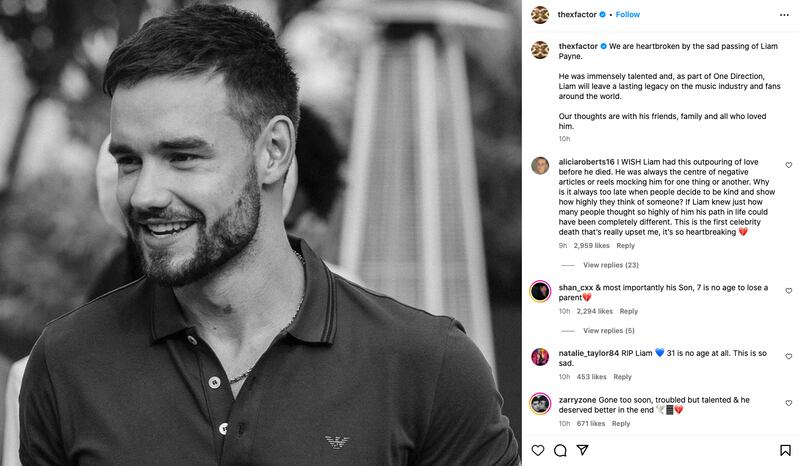Show the 2,959 likes on aliciaroberts16's comment
800x466 pixels.
(591, 246)
